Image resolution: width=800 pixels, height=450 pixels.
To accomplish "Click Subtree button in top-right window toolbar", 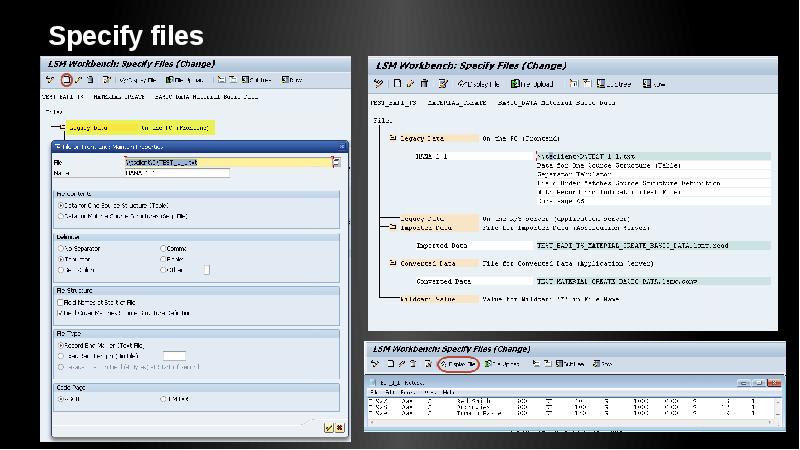I will point(614,84).
